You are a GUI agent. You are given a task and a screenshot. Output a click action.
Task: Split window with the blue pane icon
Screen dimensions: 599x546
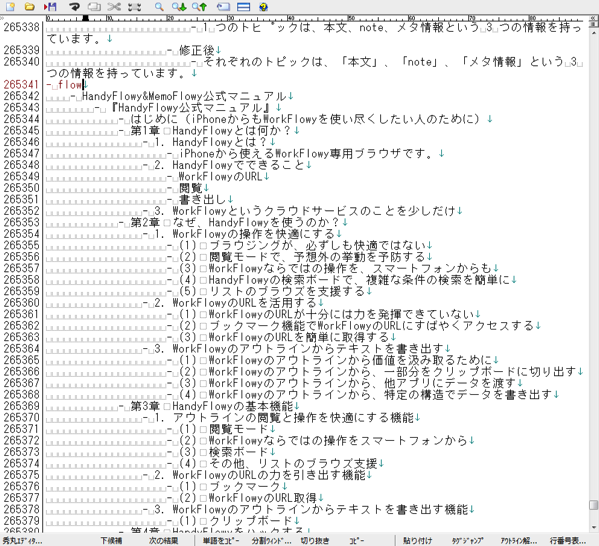point(243,6)
